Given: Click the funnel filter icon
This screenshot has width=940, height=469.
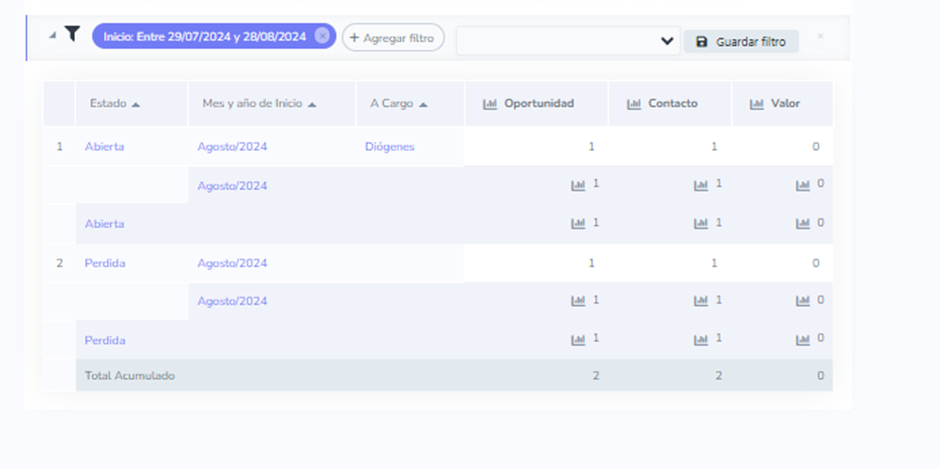Looking at the screenshot, I should pos(72,35).
